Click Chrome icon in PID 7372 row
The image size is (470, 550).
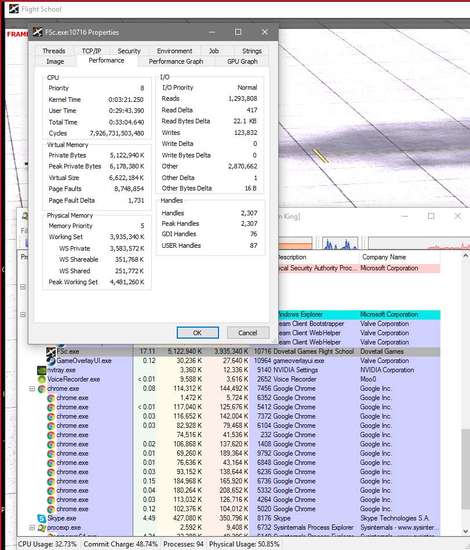point(51,416)
